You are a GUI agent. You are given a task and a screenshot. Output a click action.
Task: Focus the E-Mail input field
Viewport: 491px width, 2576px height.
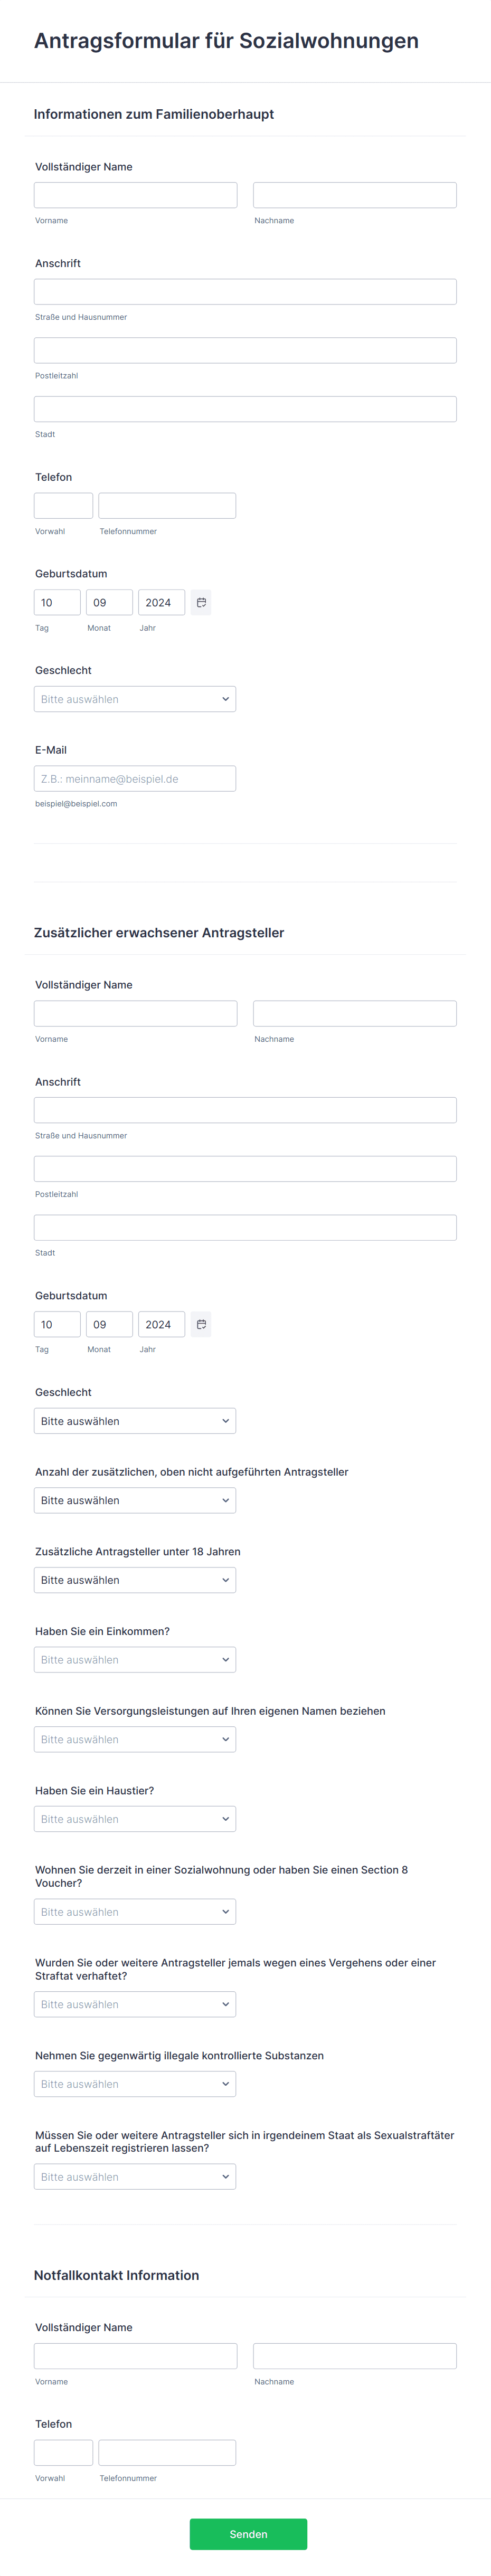click(135, 779)
